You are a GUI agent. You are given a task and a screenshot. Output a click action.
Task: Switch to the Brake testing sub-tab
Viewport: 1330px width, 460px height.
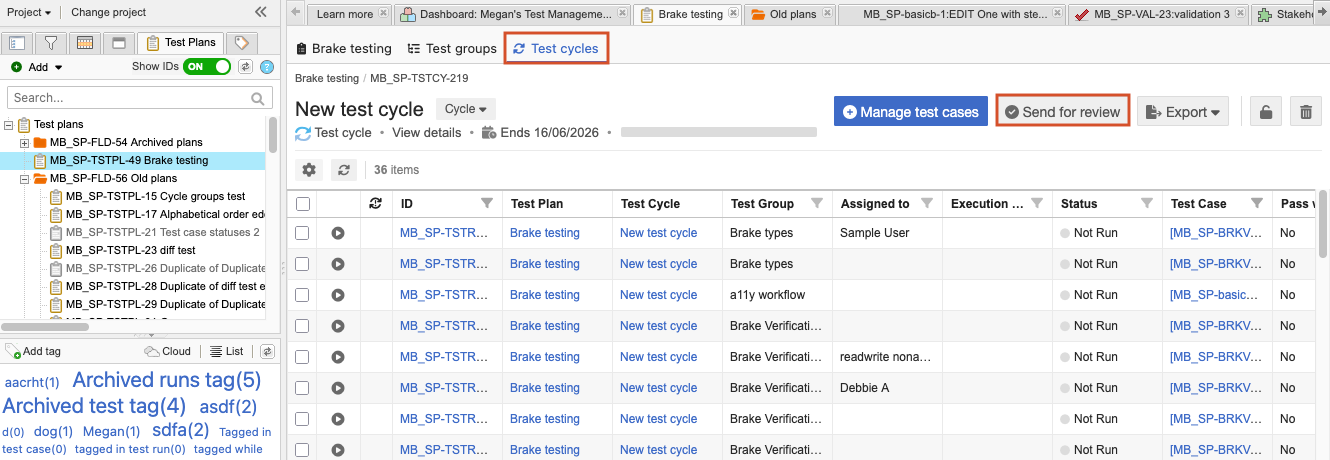(x=345, y=48)
